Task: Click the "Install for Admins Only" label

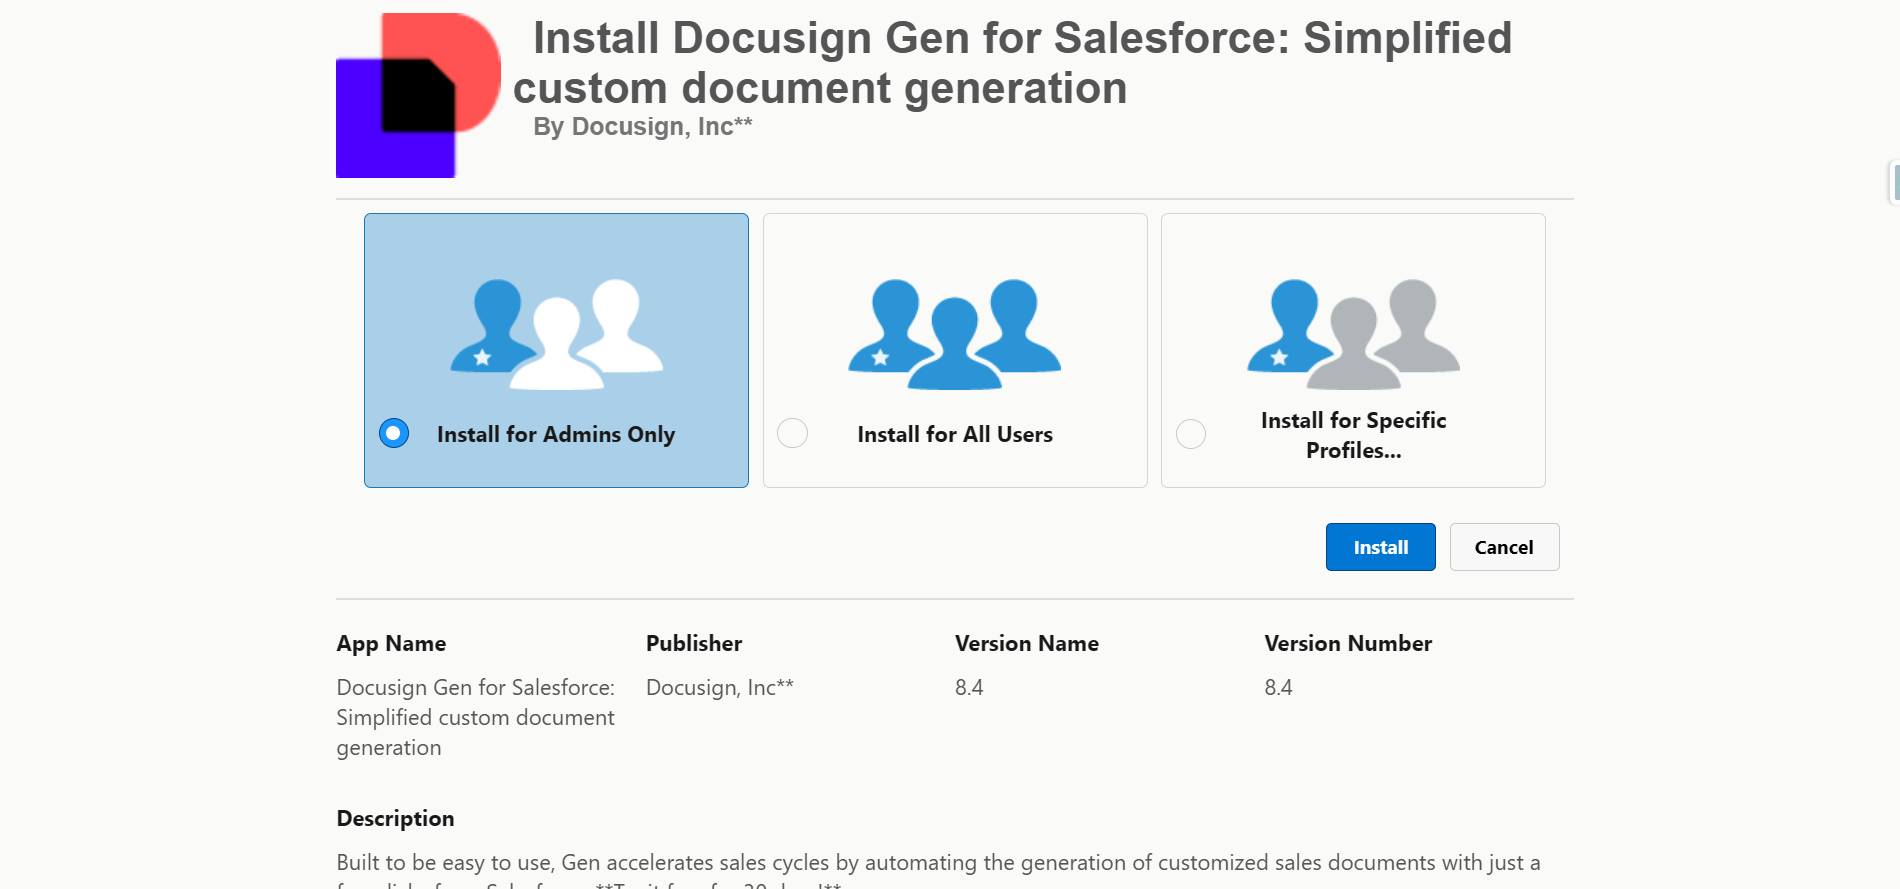Action: [556, 434]
